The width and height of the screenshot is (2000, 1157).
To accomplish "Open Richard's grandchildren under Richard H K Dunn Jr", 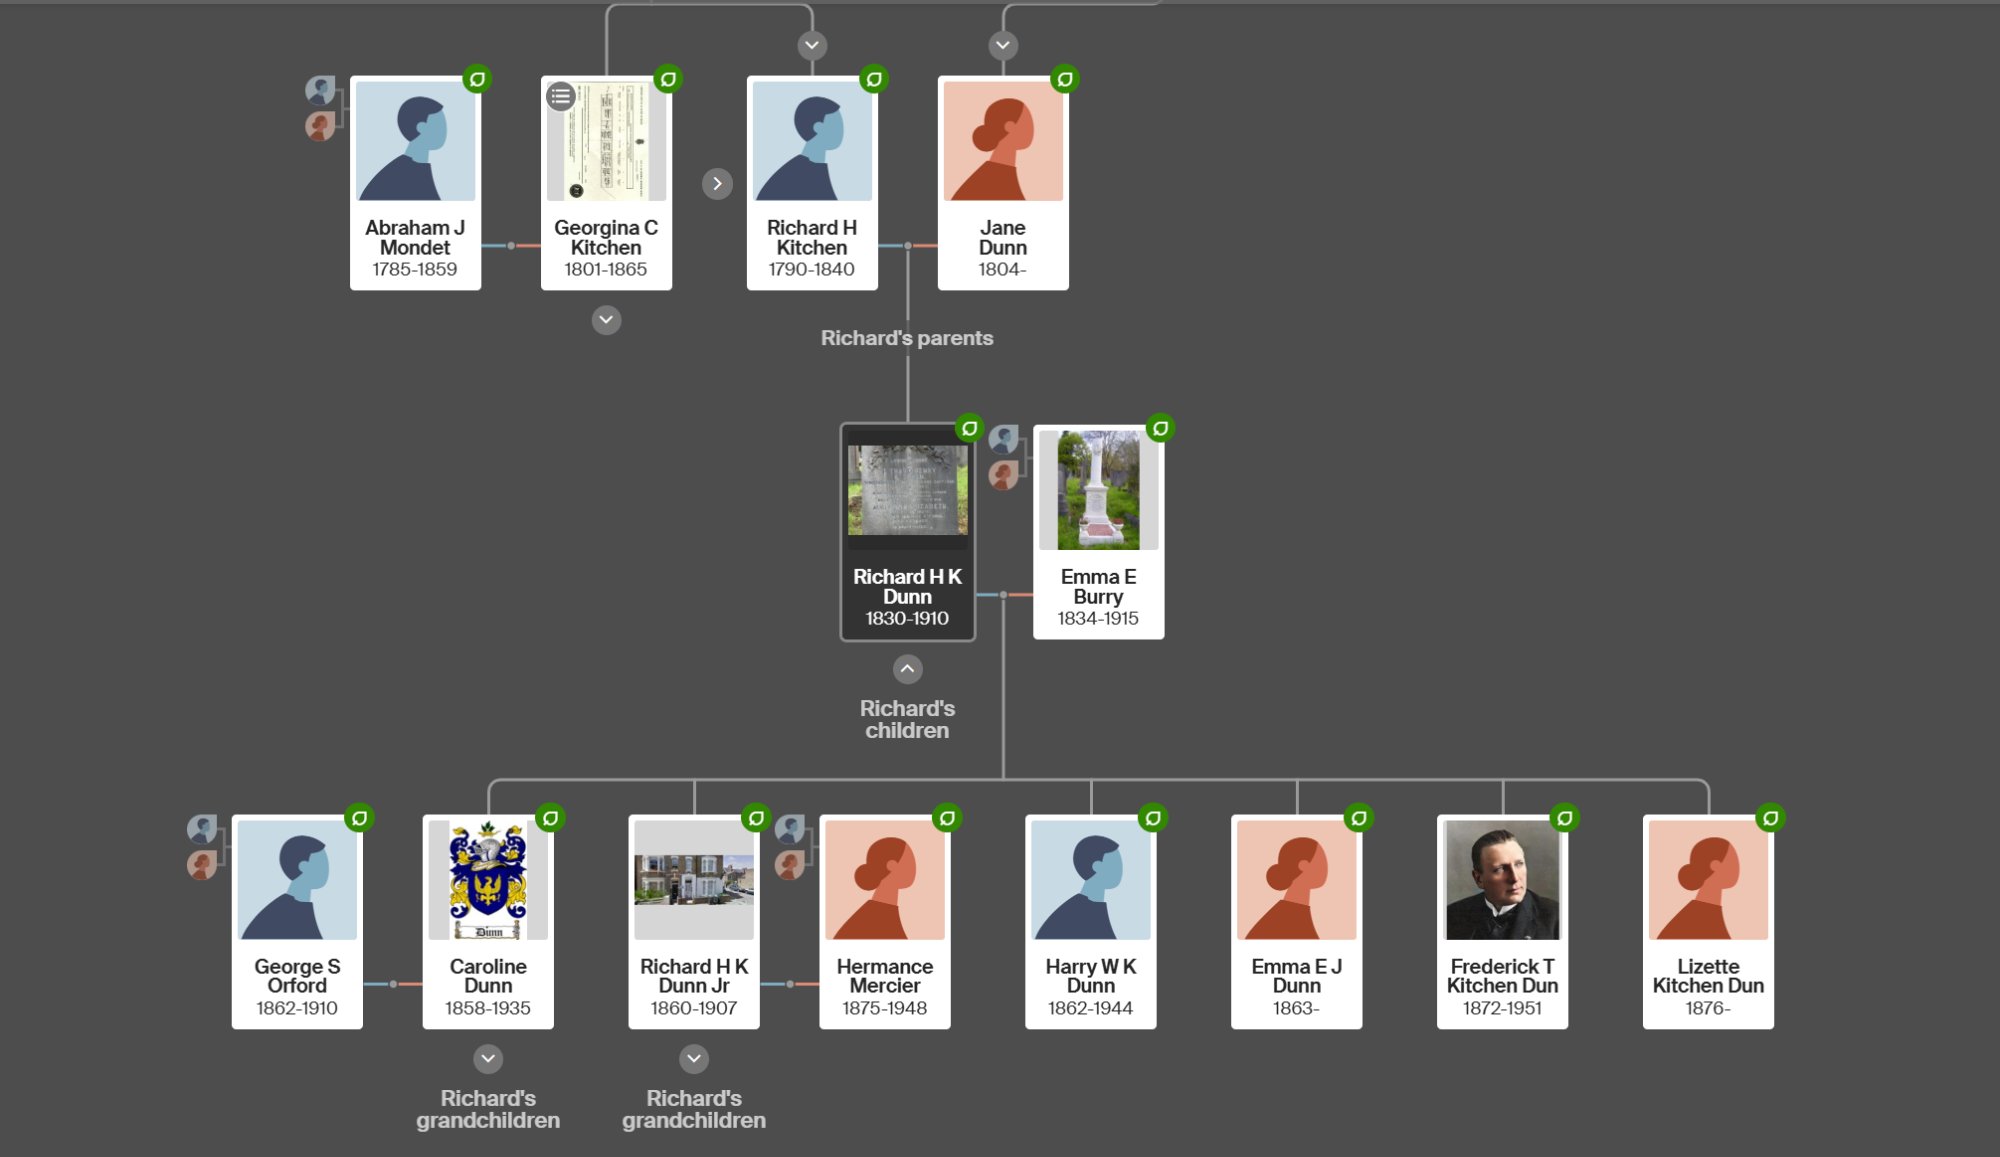I will (694, 1059).
